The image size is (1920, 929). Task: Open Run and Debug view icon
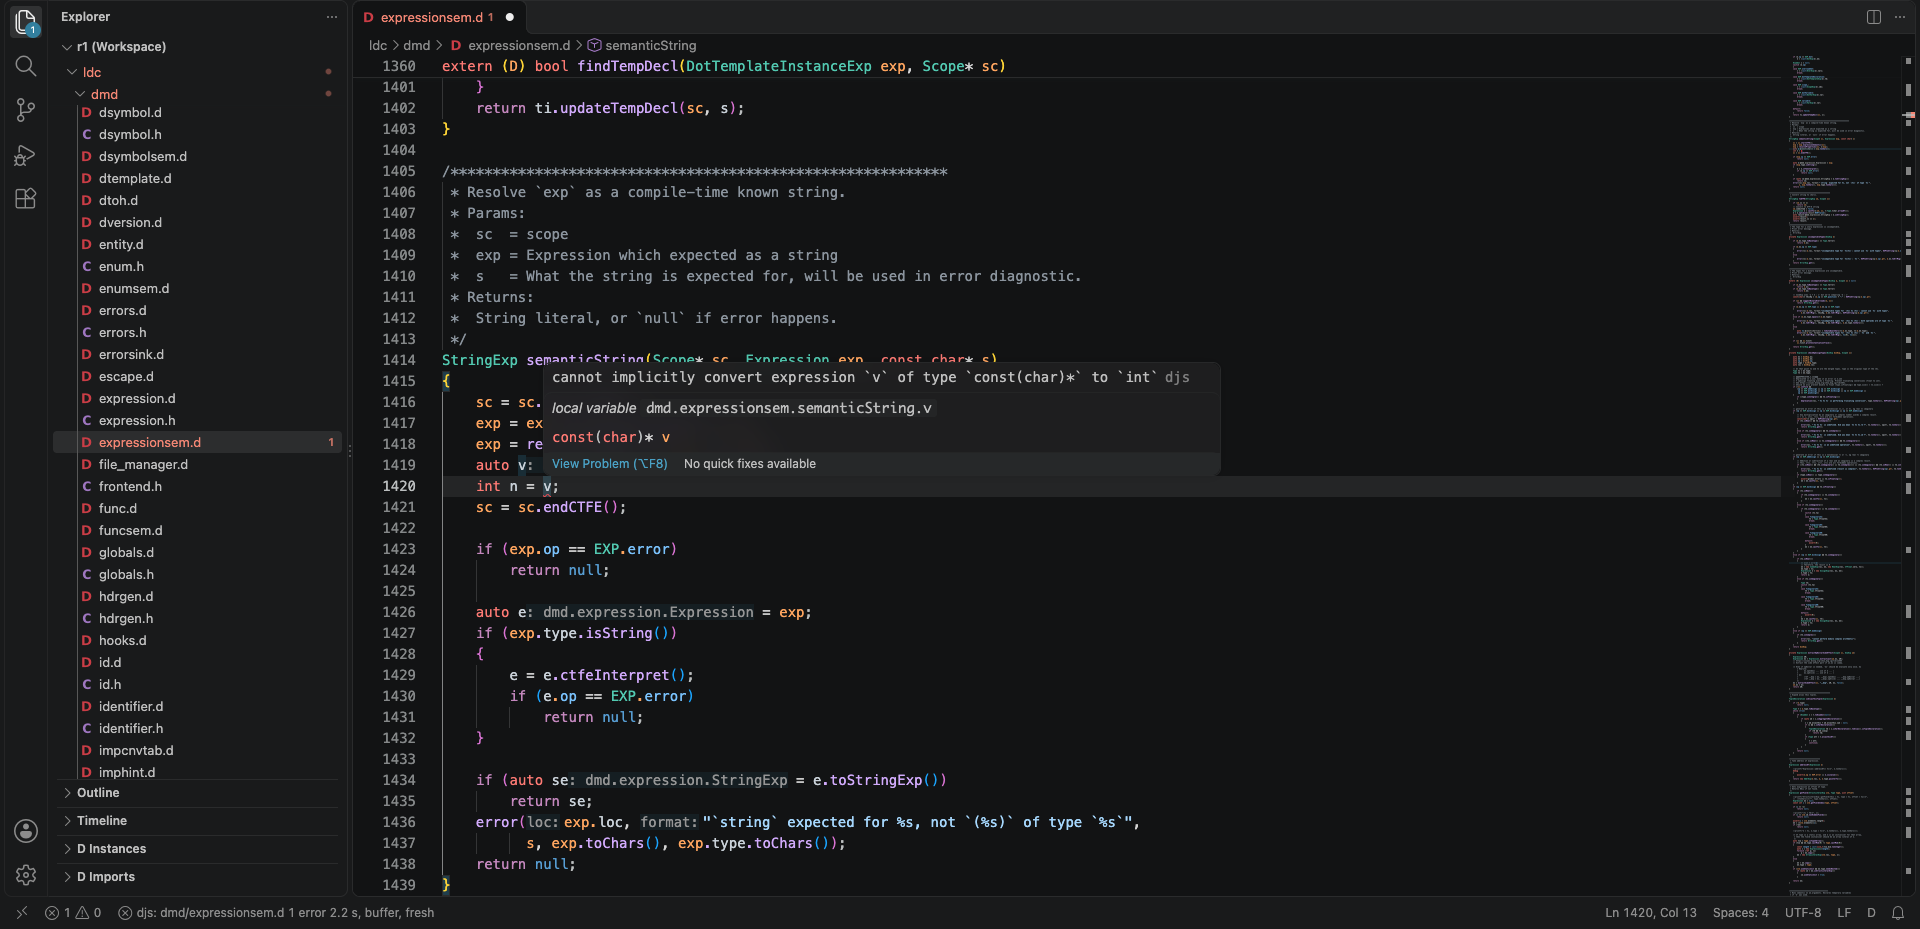tap(26, 155)
